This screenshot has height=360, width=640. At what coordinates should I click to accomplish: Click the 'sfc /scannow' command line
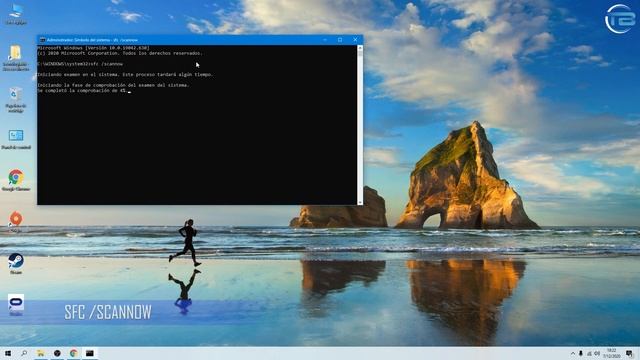80,64
